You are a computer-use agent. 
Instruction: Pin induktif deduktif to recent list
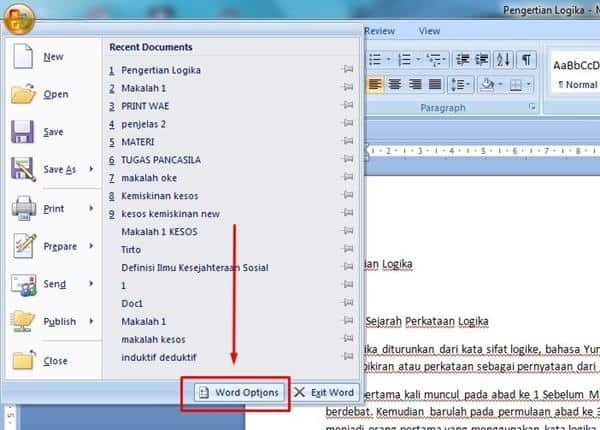click(347, 356)
